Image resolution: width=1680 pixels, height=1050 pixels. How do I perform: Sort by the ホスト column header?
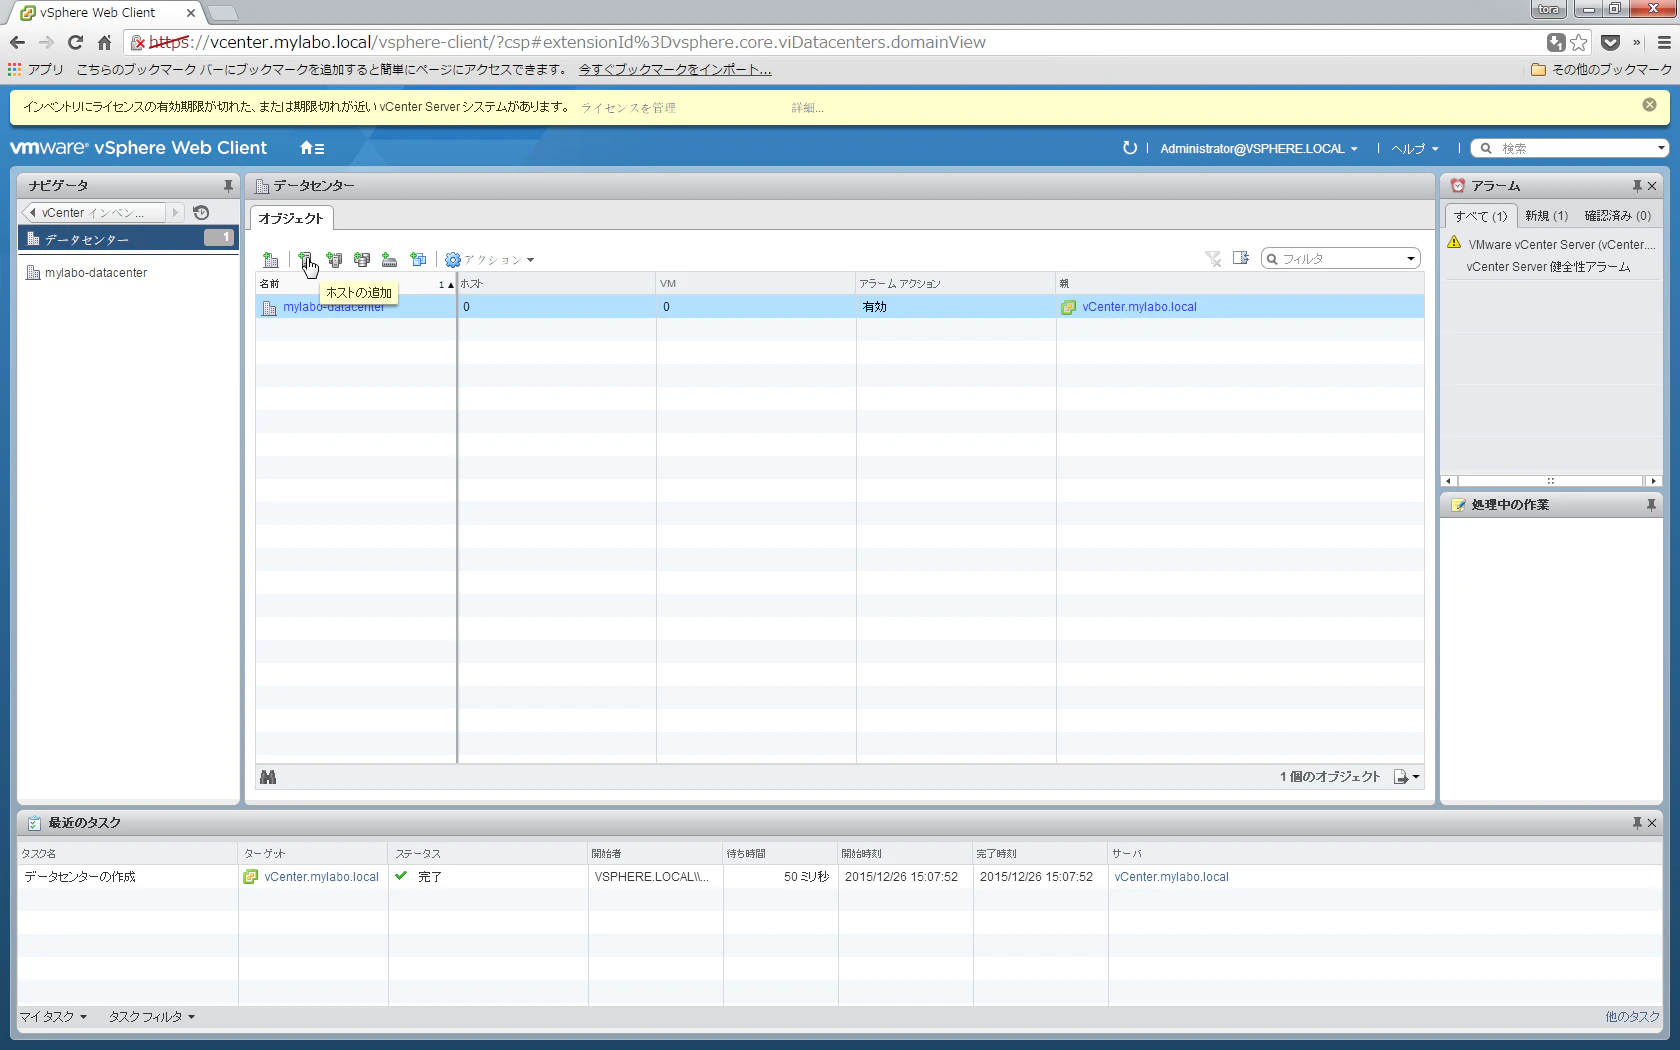click(x=556, y=284)
